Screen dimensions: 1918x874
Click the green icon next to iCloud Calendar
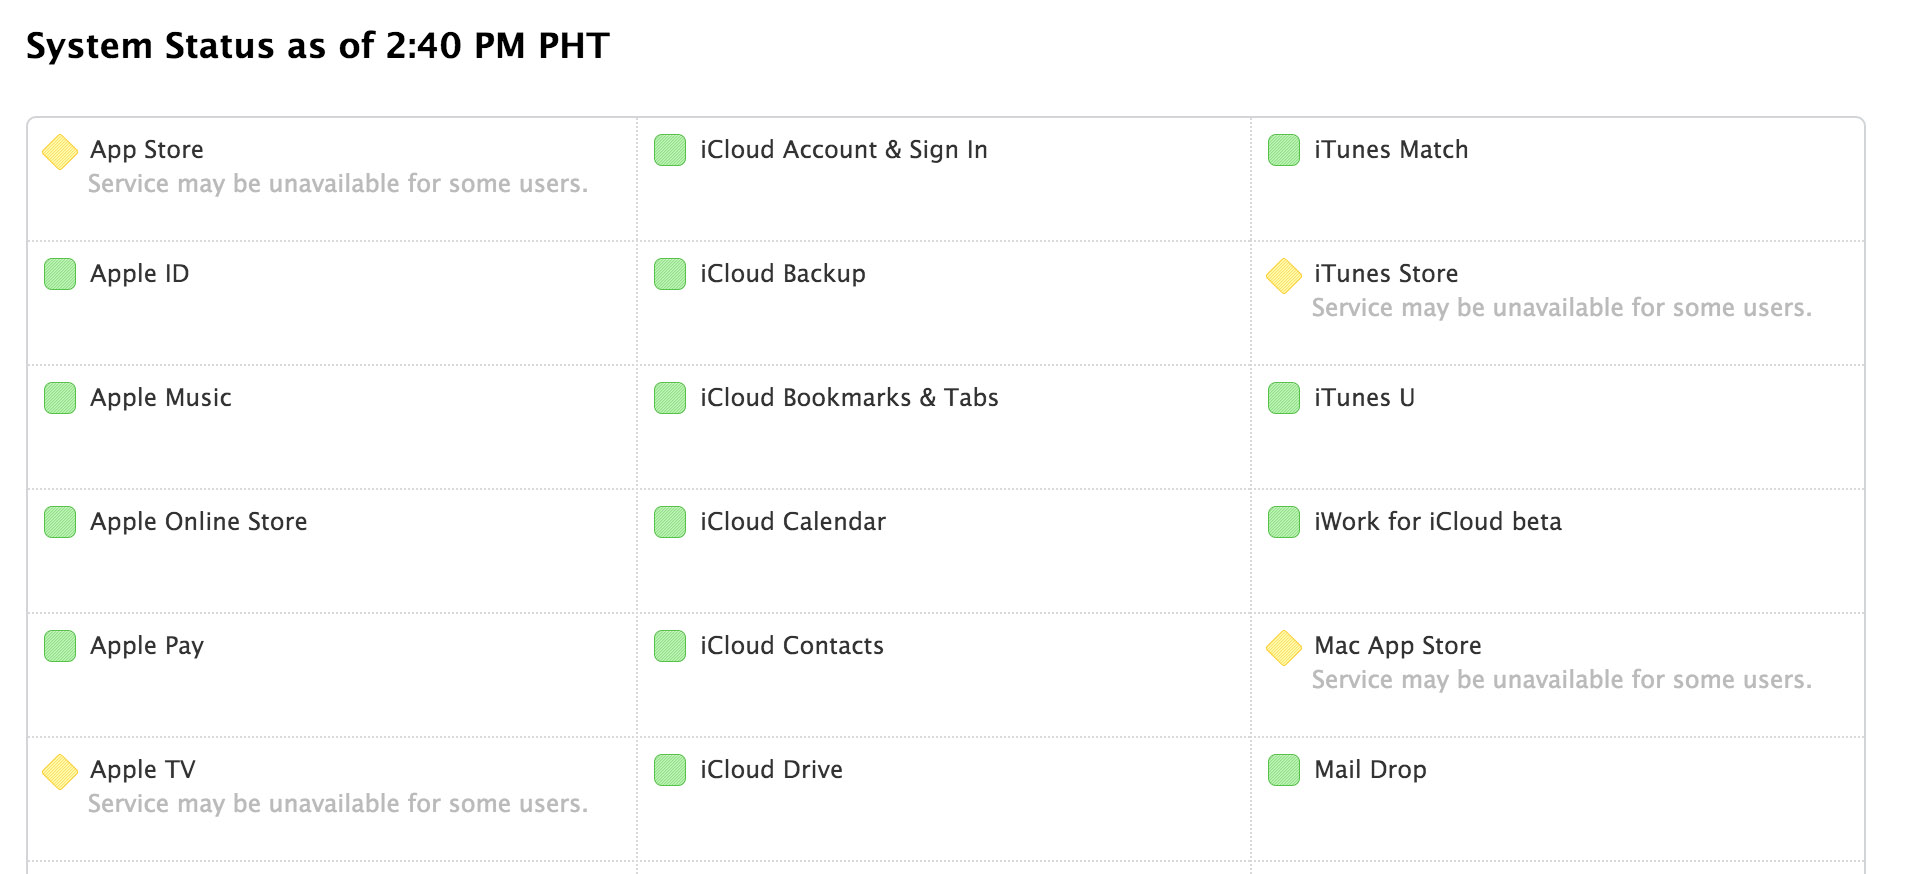[x=670, y=522]
